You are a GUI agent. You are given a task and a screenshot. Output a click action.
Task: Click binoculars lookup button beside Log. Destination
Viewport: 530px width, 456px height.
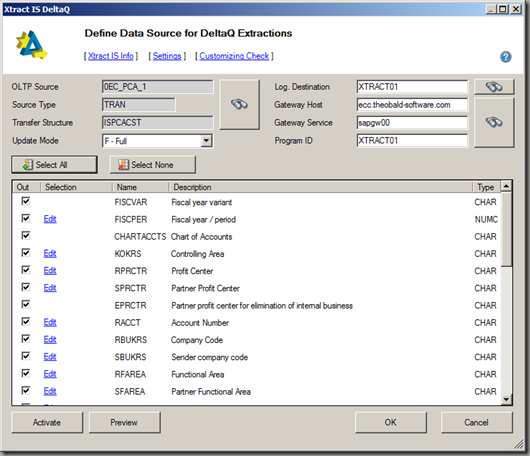coord(494,87)
